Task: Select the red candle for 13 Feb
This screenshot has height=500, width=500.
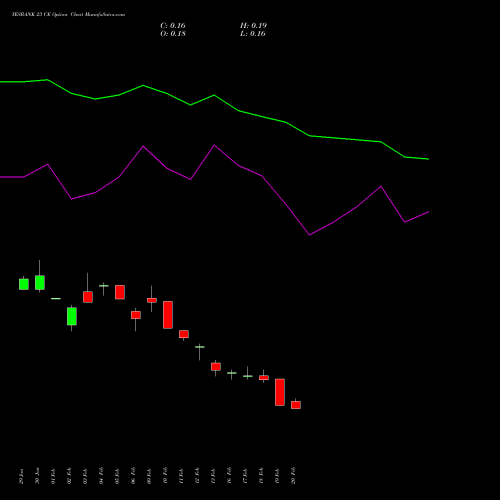Action: 216,366
